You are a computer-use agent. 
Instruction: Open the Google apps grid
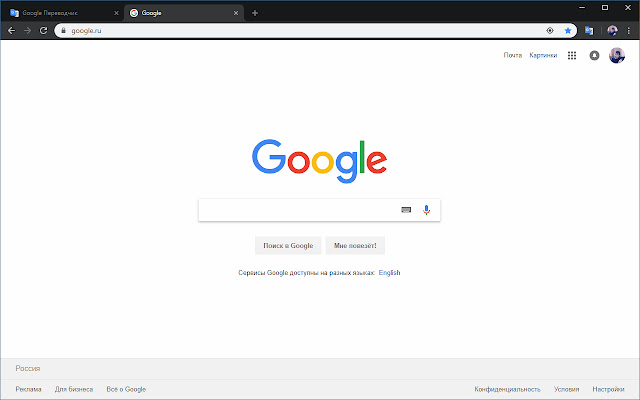click(x=572, y=56)
